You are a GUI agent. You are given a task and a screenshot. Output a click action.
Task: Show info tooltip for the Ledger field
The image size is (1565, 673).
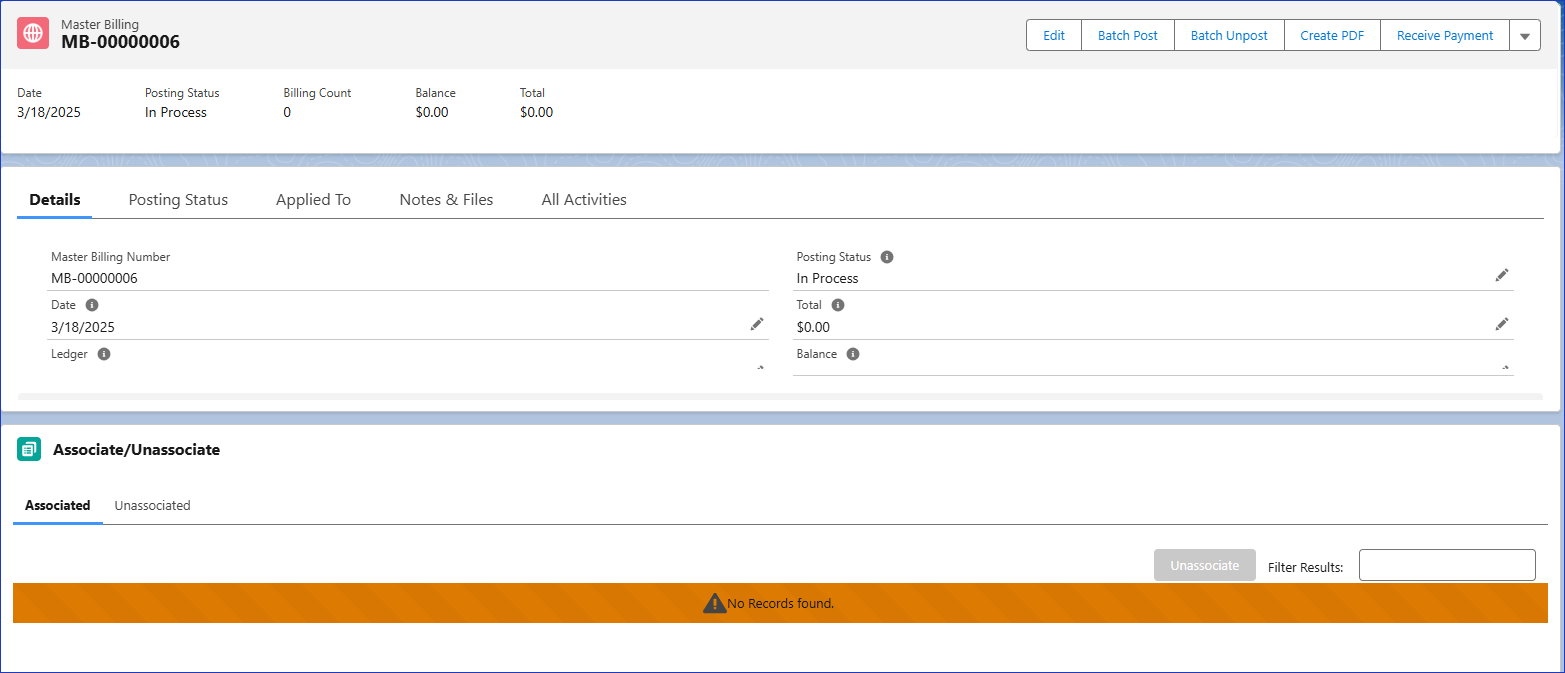click(104, 354)
